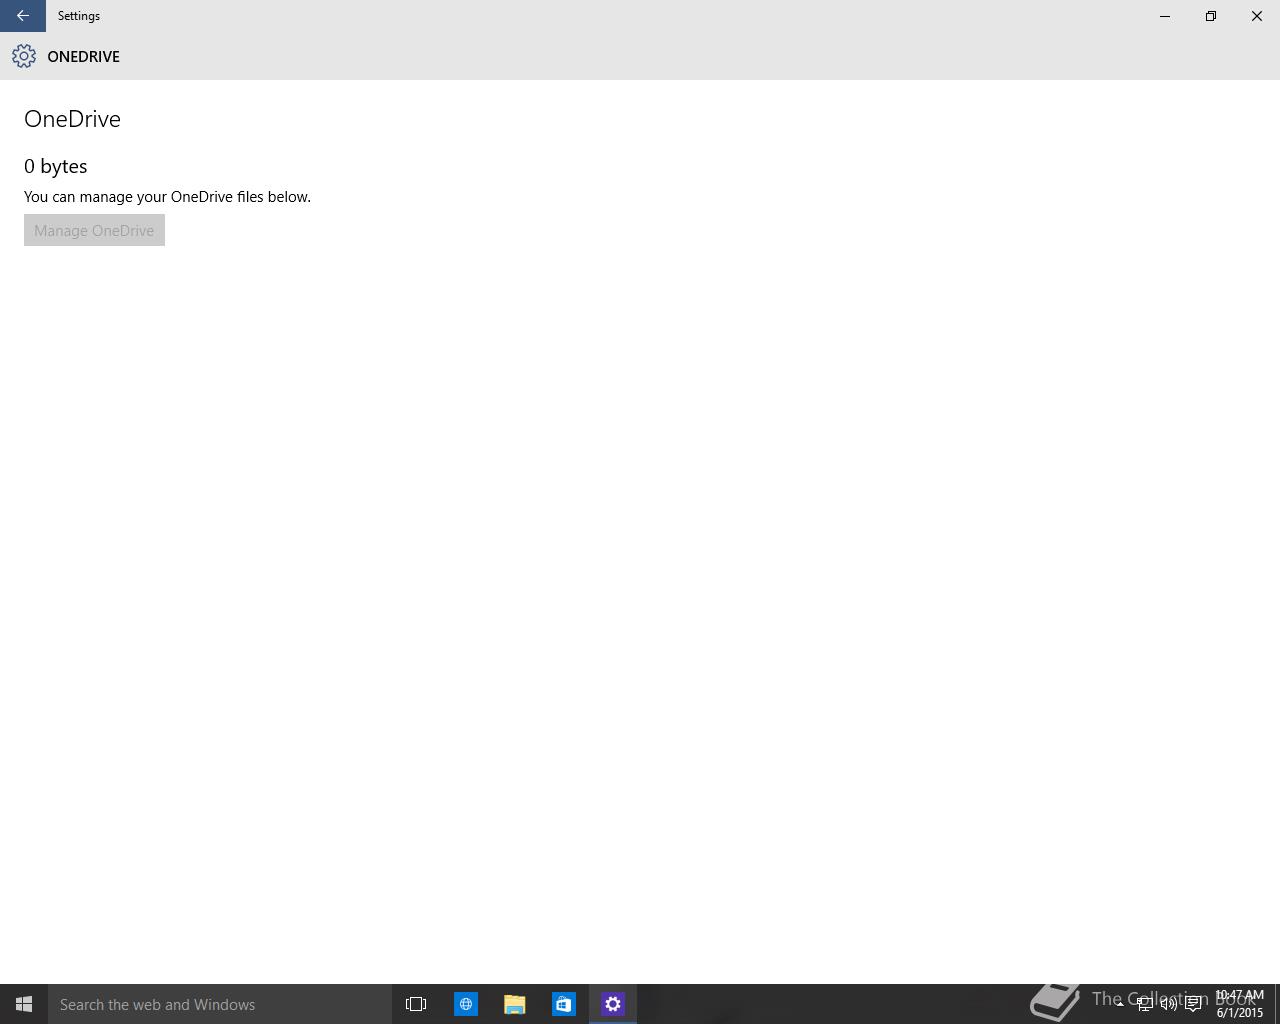Click the 'OneDrive' page heading
Image resolution: width=1280 pixels, height=1024 pixels.
[x=72, y=119]
